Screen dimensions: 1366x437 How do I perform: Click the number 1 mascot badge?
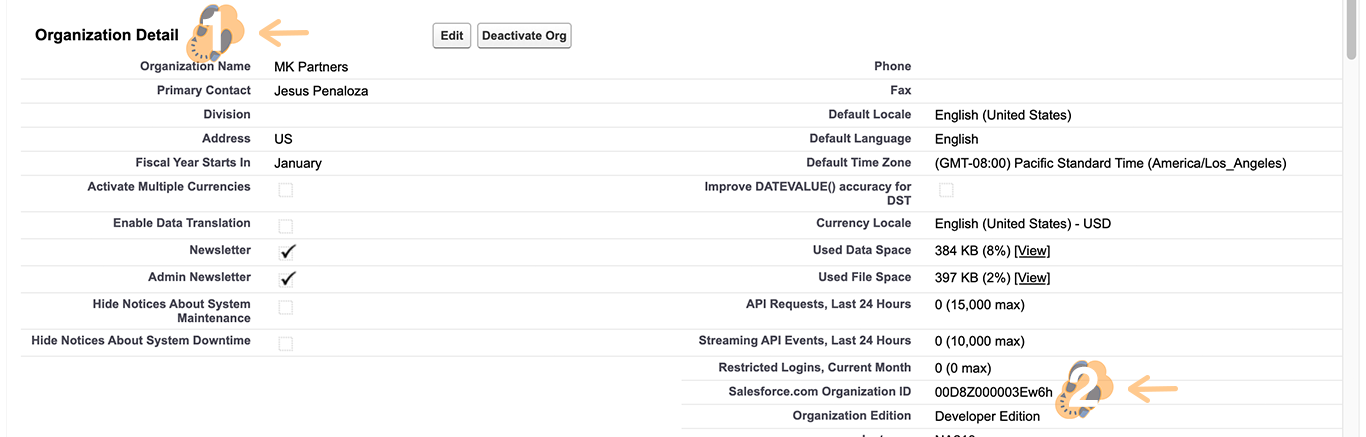pyautogui.click(x=215, y=33)
